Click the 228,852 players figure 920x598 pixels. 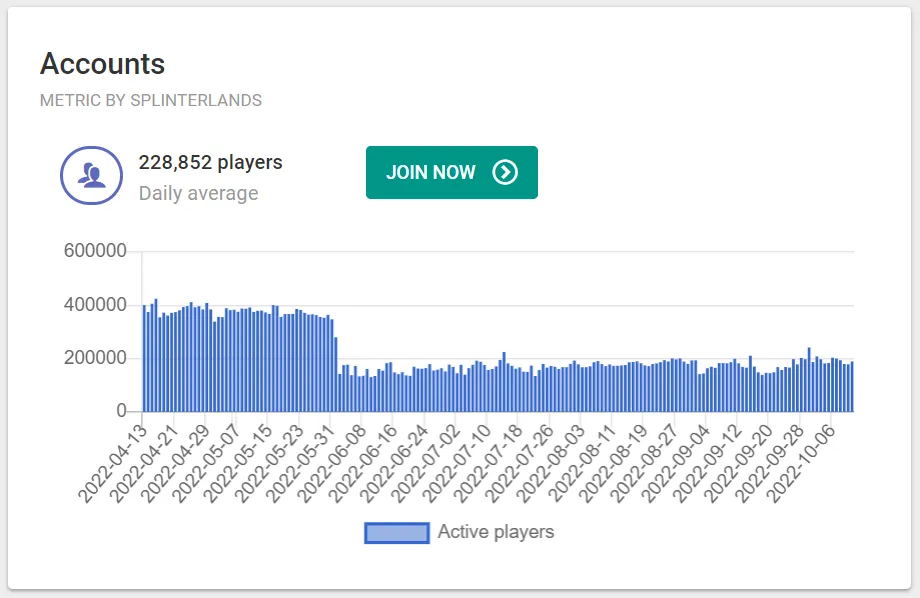[210, 162]
